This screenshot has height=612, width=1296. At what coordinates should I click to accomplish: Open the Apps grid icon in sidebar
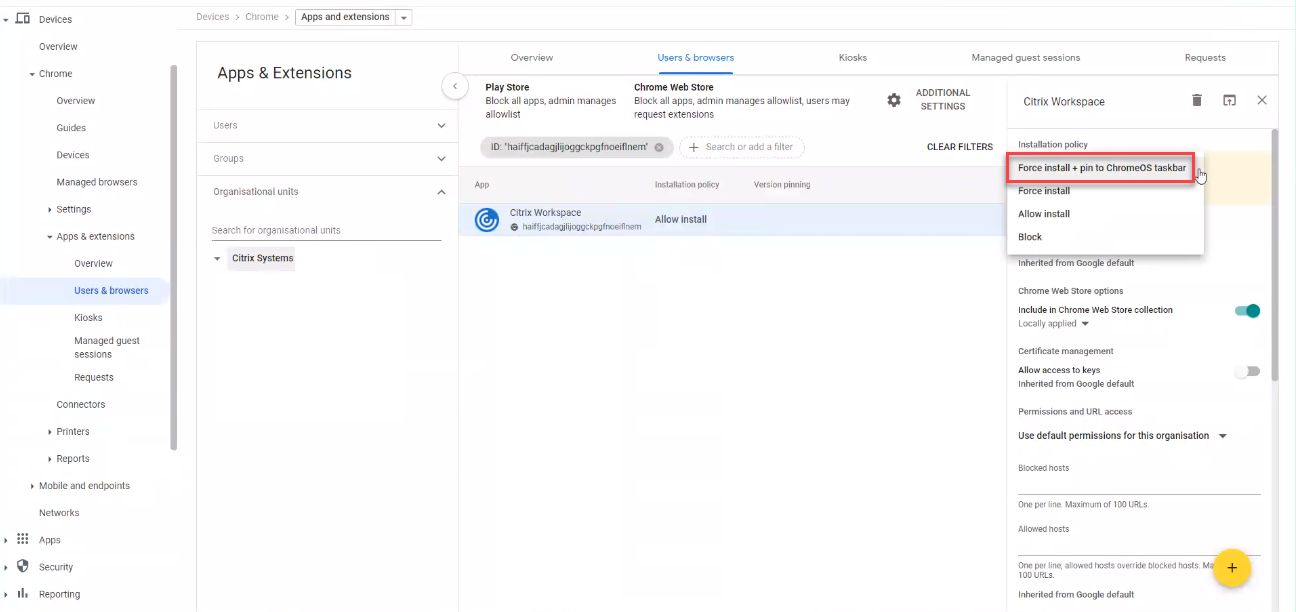click(23, 539)
